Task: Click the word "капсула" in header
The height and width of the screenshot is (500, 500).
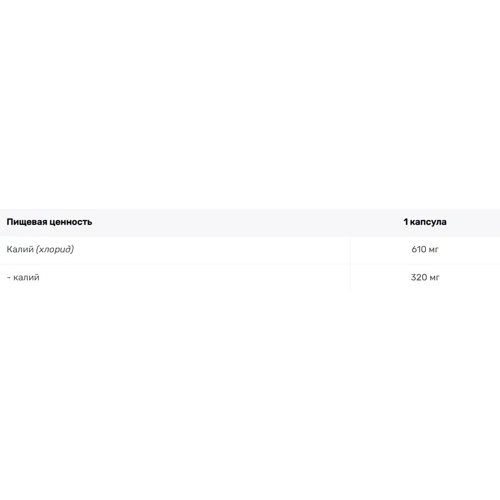Action: tap(428, 222)
